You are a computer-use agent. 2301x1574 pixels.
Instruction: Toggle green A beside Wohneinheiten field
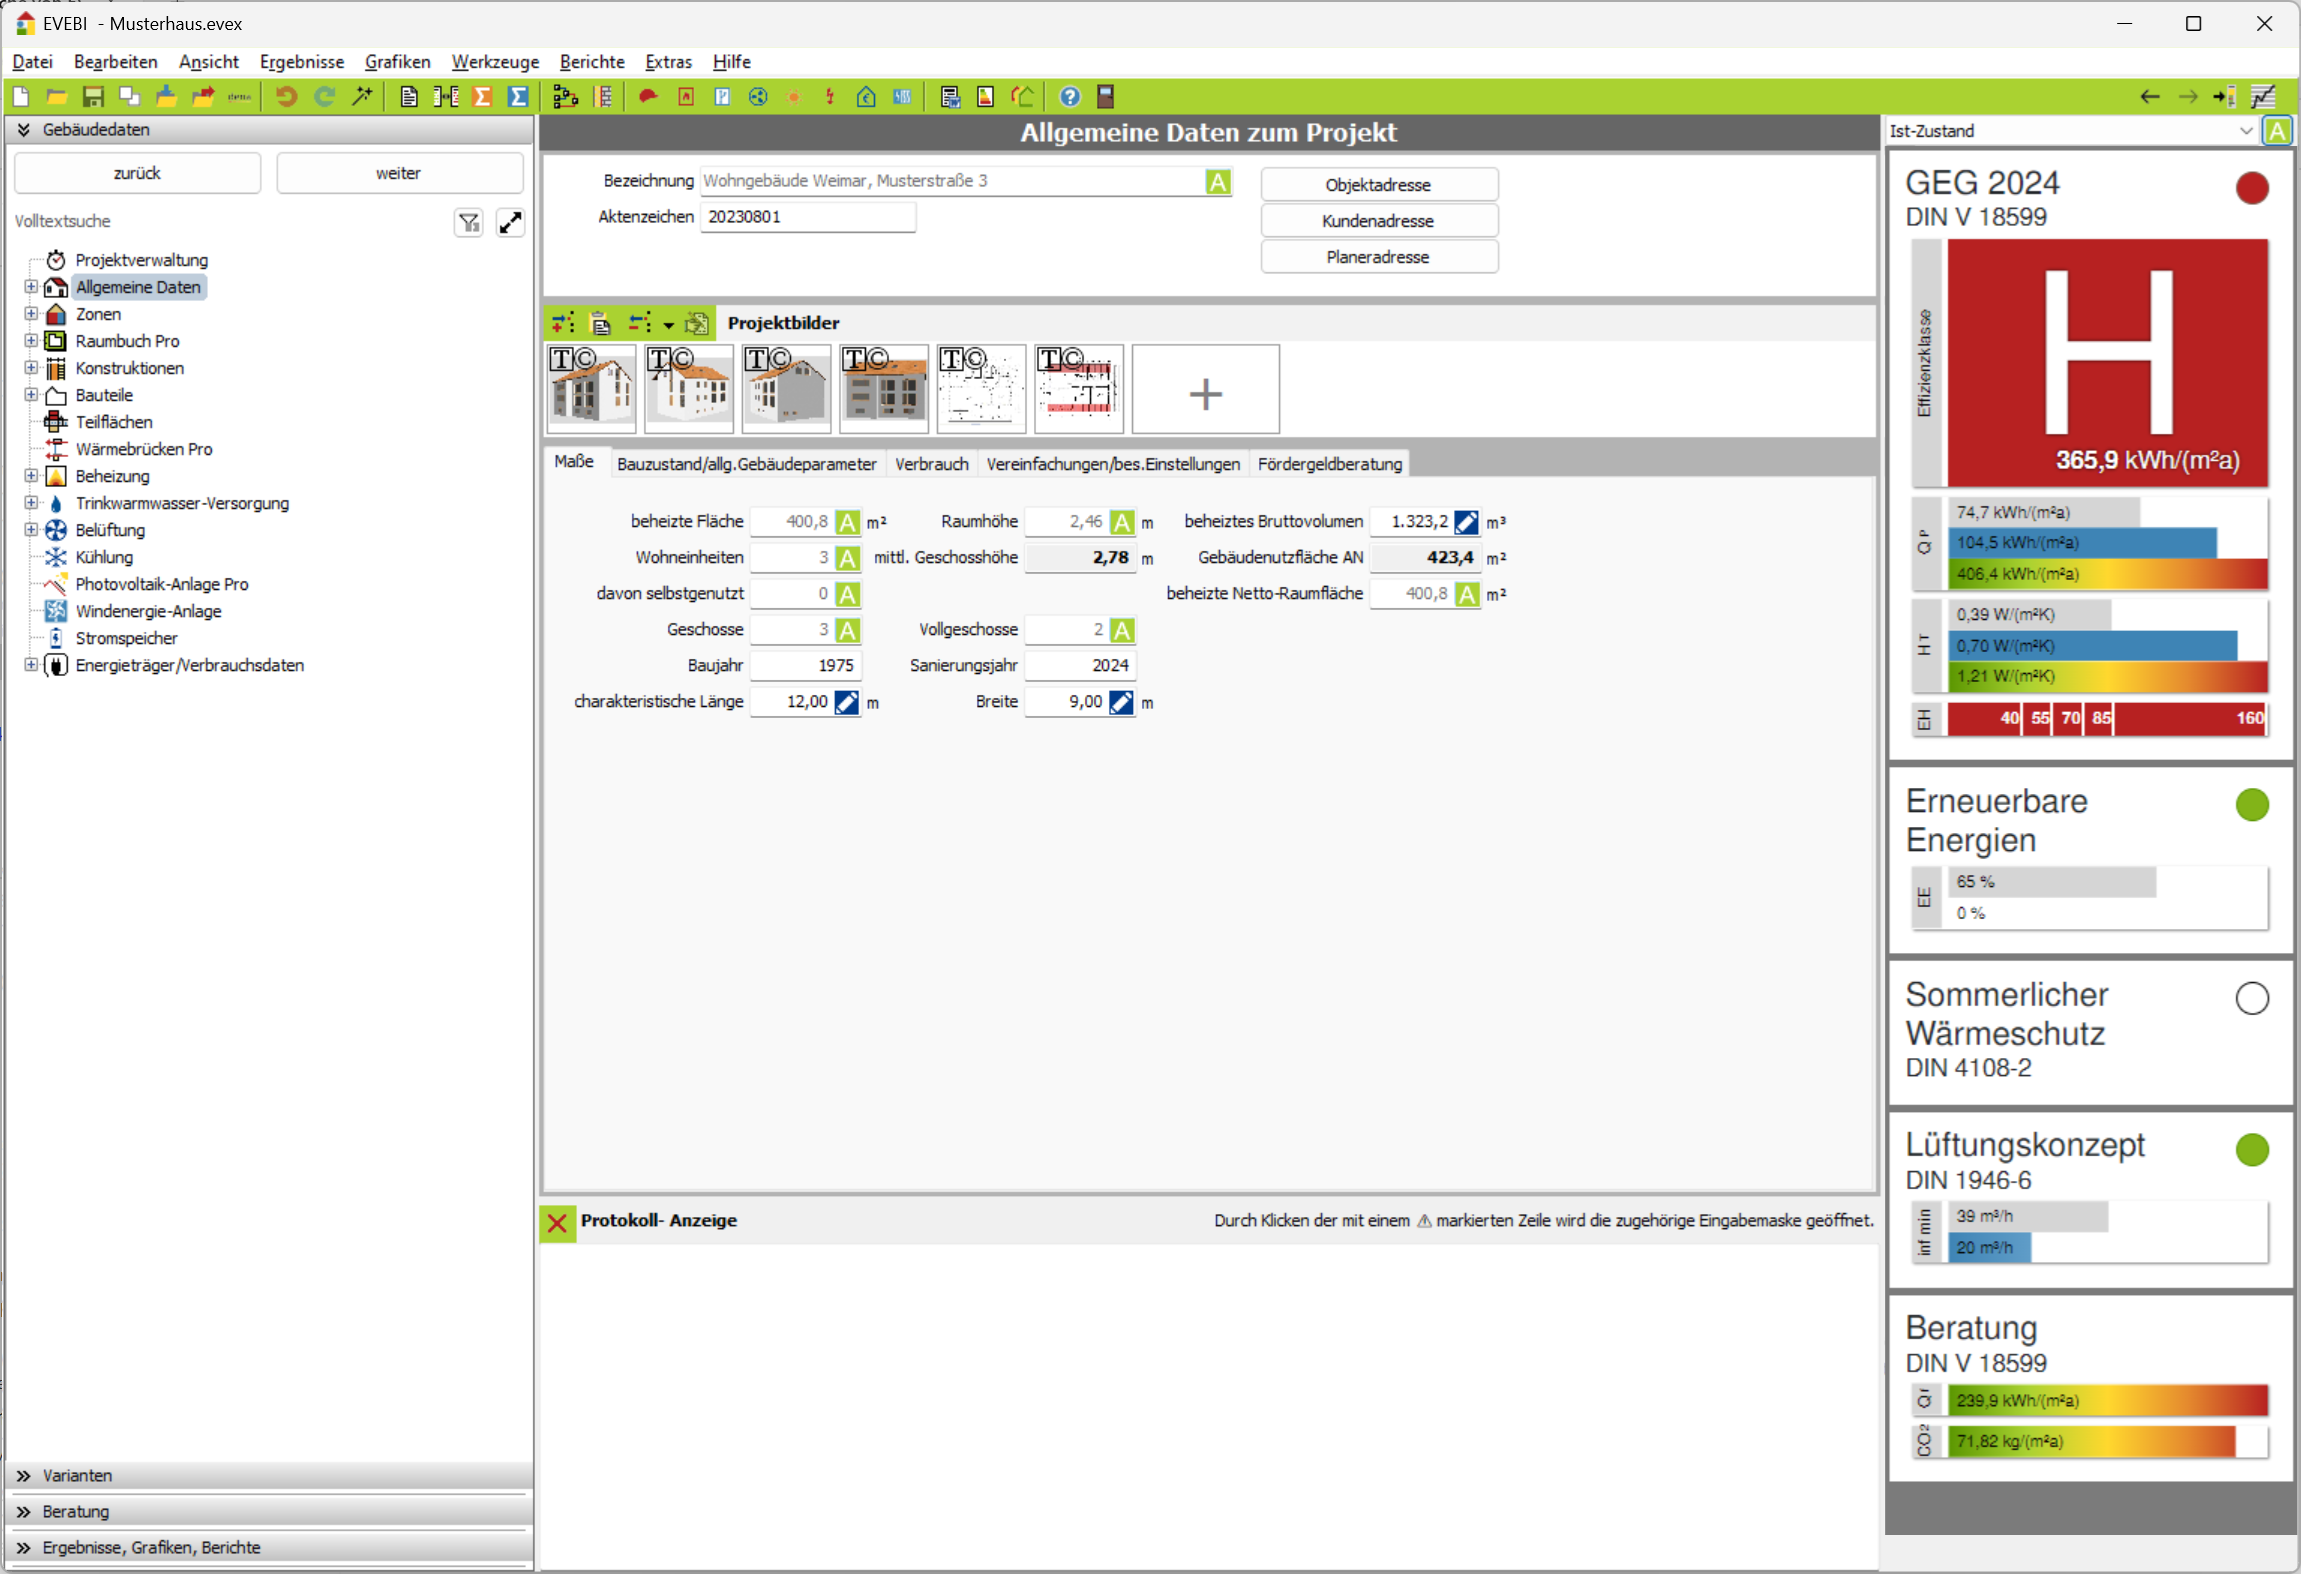(847, 558)
